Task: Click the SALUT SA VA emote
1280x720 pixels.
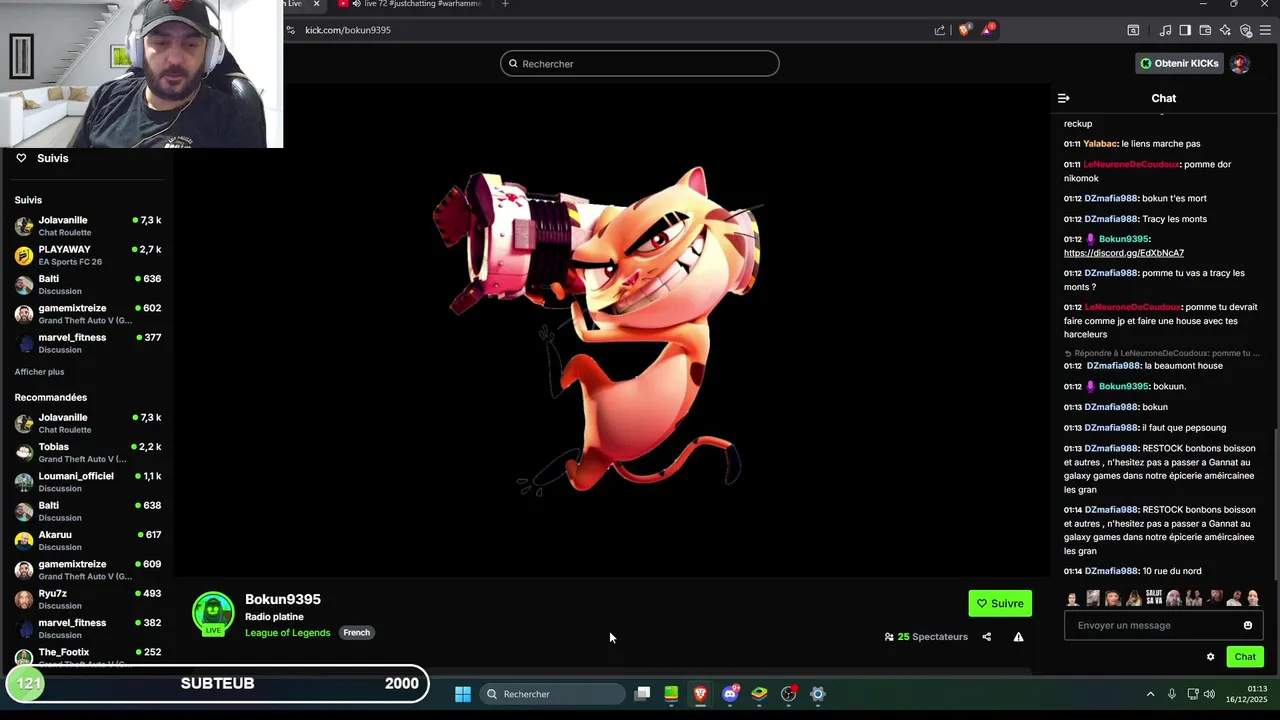Action: (x=1153, y=597)
